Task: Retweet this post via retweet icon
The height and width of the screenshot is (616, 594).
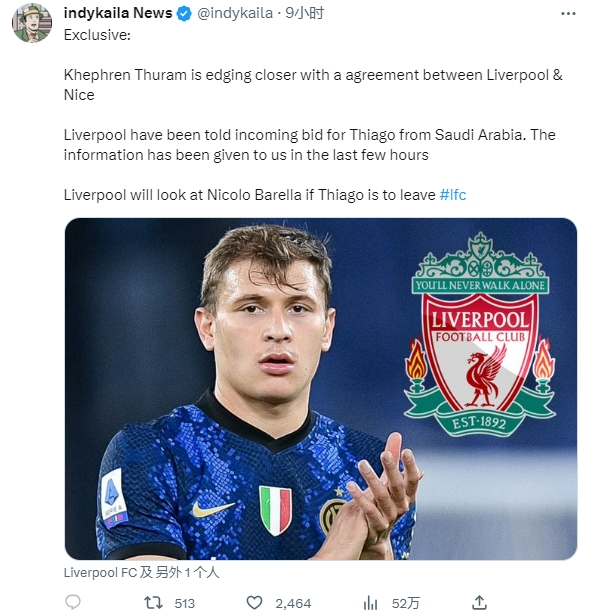Action: pyautogui.click(x=153, y=603)
